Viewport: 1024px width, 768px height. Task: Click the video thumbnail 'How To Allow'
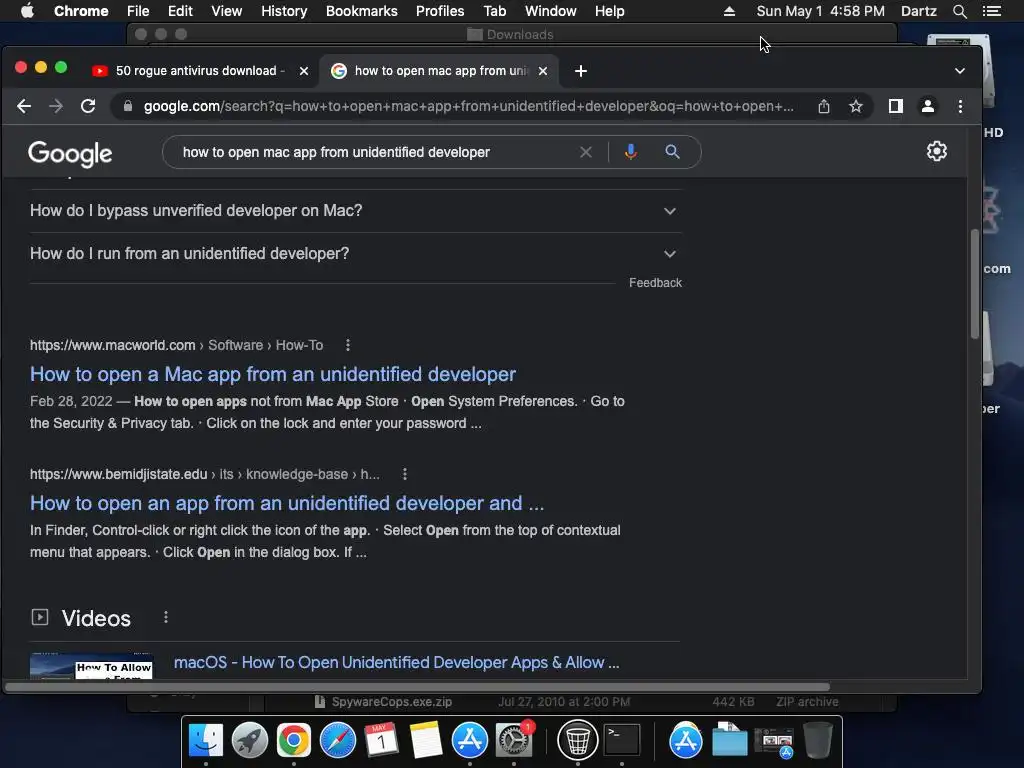pyautogui.click(x=91, y=666)
